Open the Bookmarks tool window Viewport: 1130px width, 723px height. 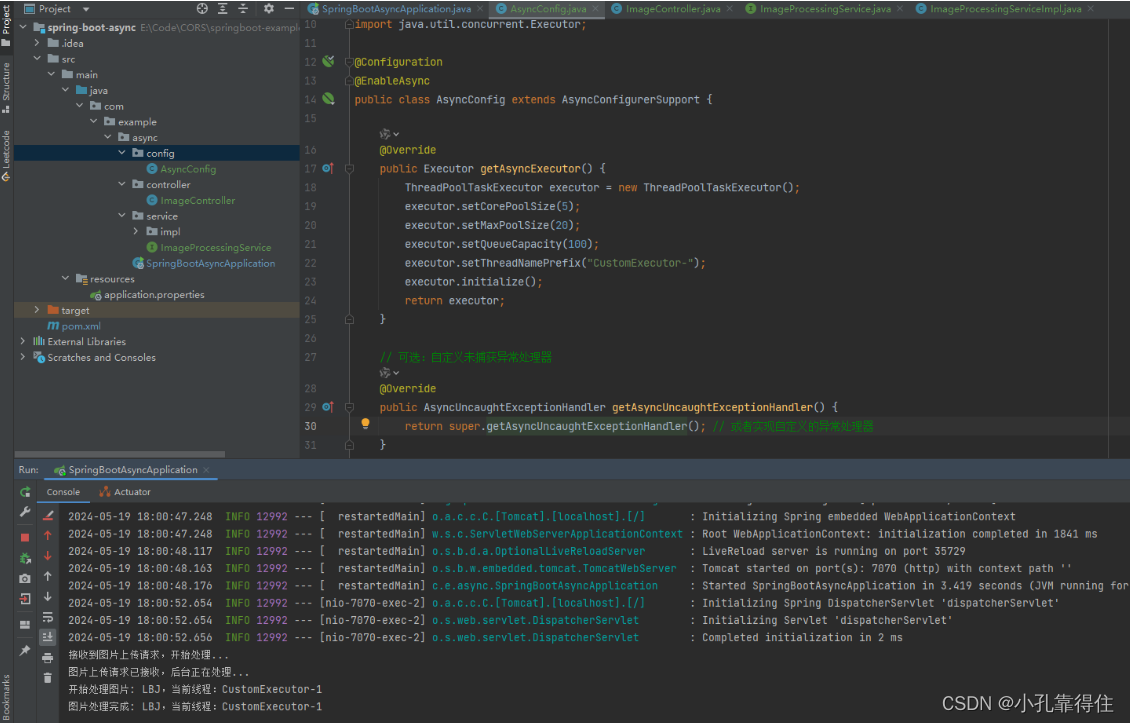8,695
